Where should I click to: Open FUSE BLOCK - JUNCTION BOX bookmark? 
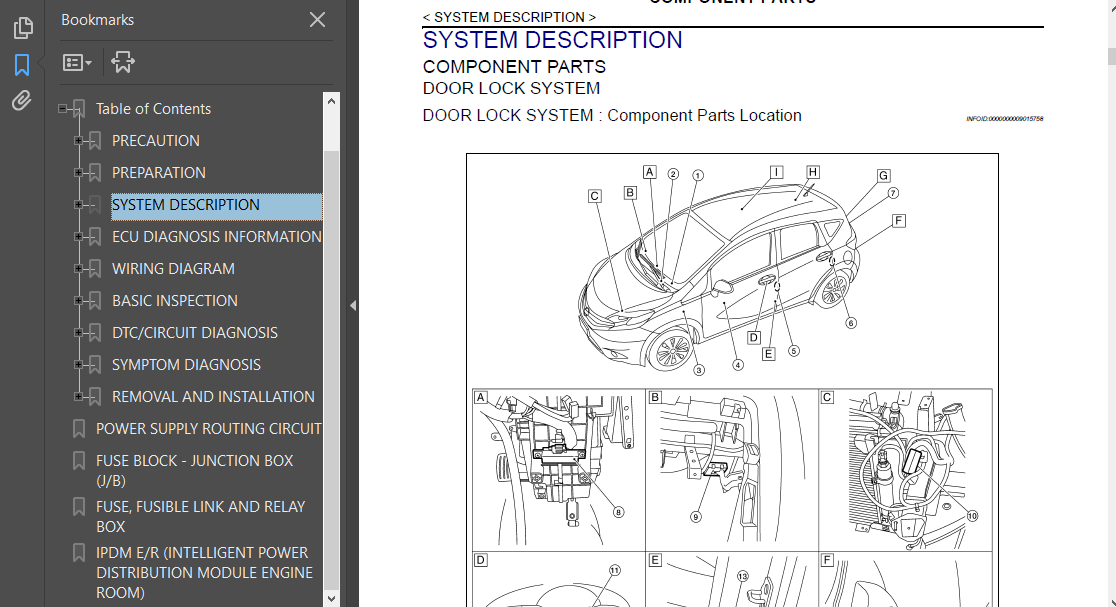point(194,470)
